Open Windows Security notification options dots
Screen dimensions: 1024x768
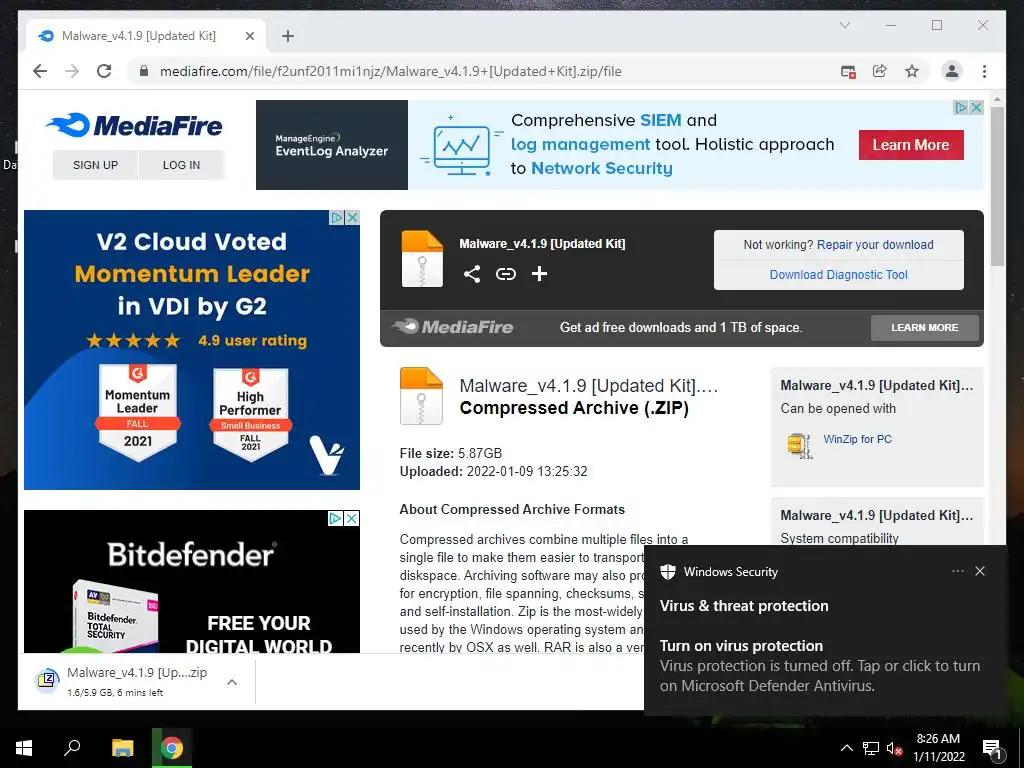point(957,571)
